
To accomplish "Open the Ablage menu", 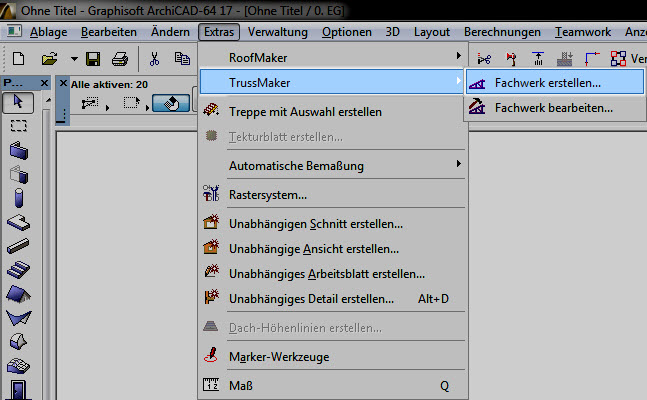I will point(48,32).
